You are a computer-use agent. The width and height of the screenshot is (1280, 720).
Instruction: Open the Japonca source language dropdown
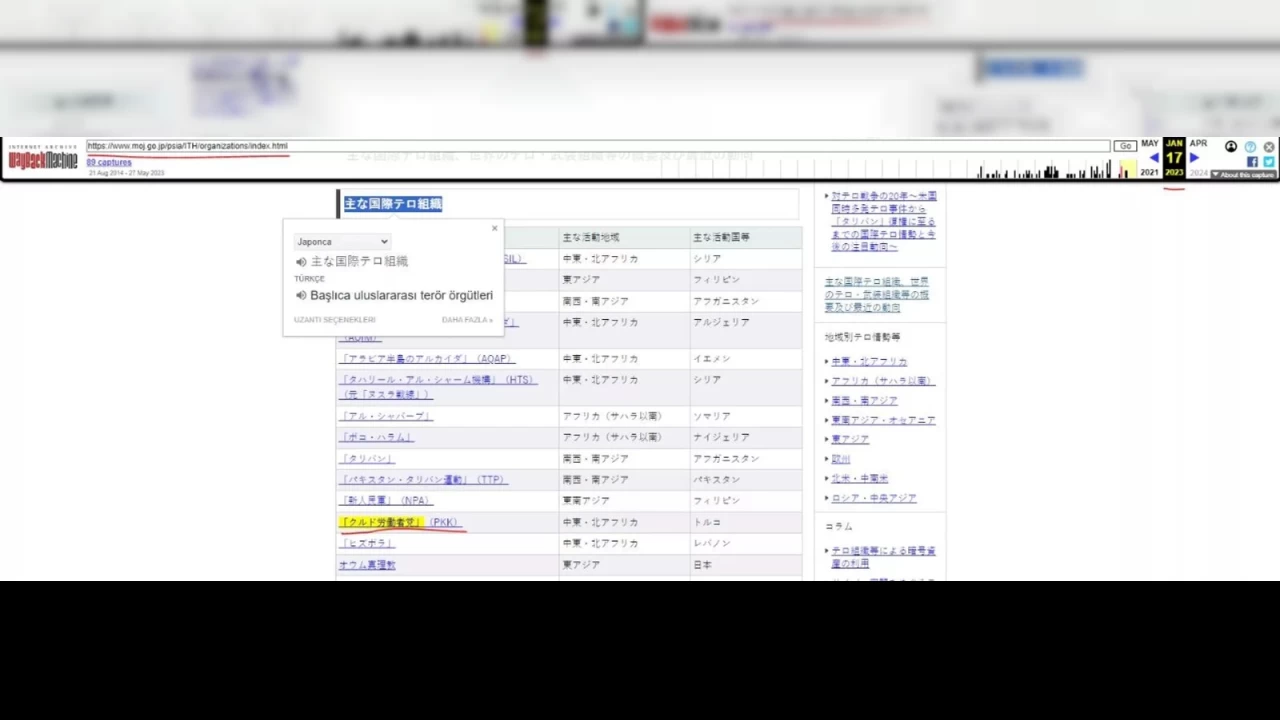coord(342,242)
